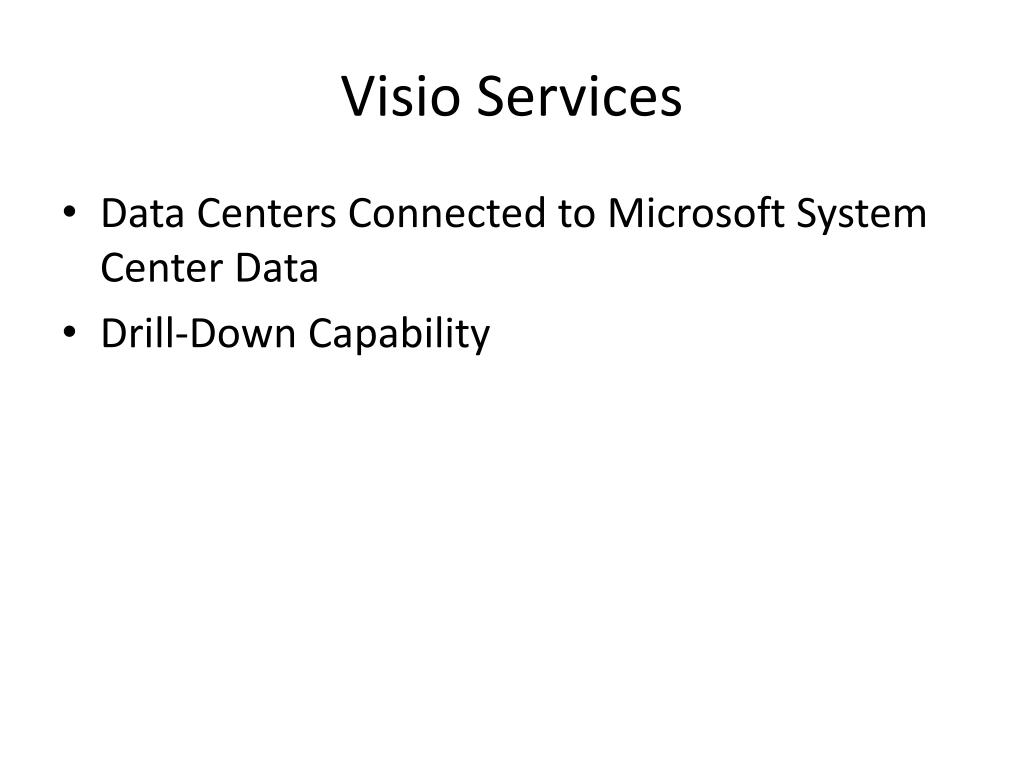The image size is (1024, 768).
Task: Click the "Microsoft System" phrase
Action: tap(767, 216)
